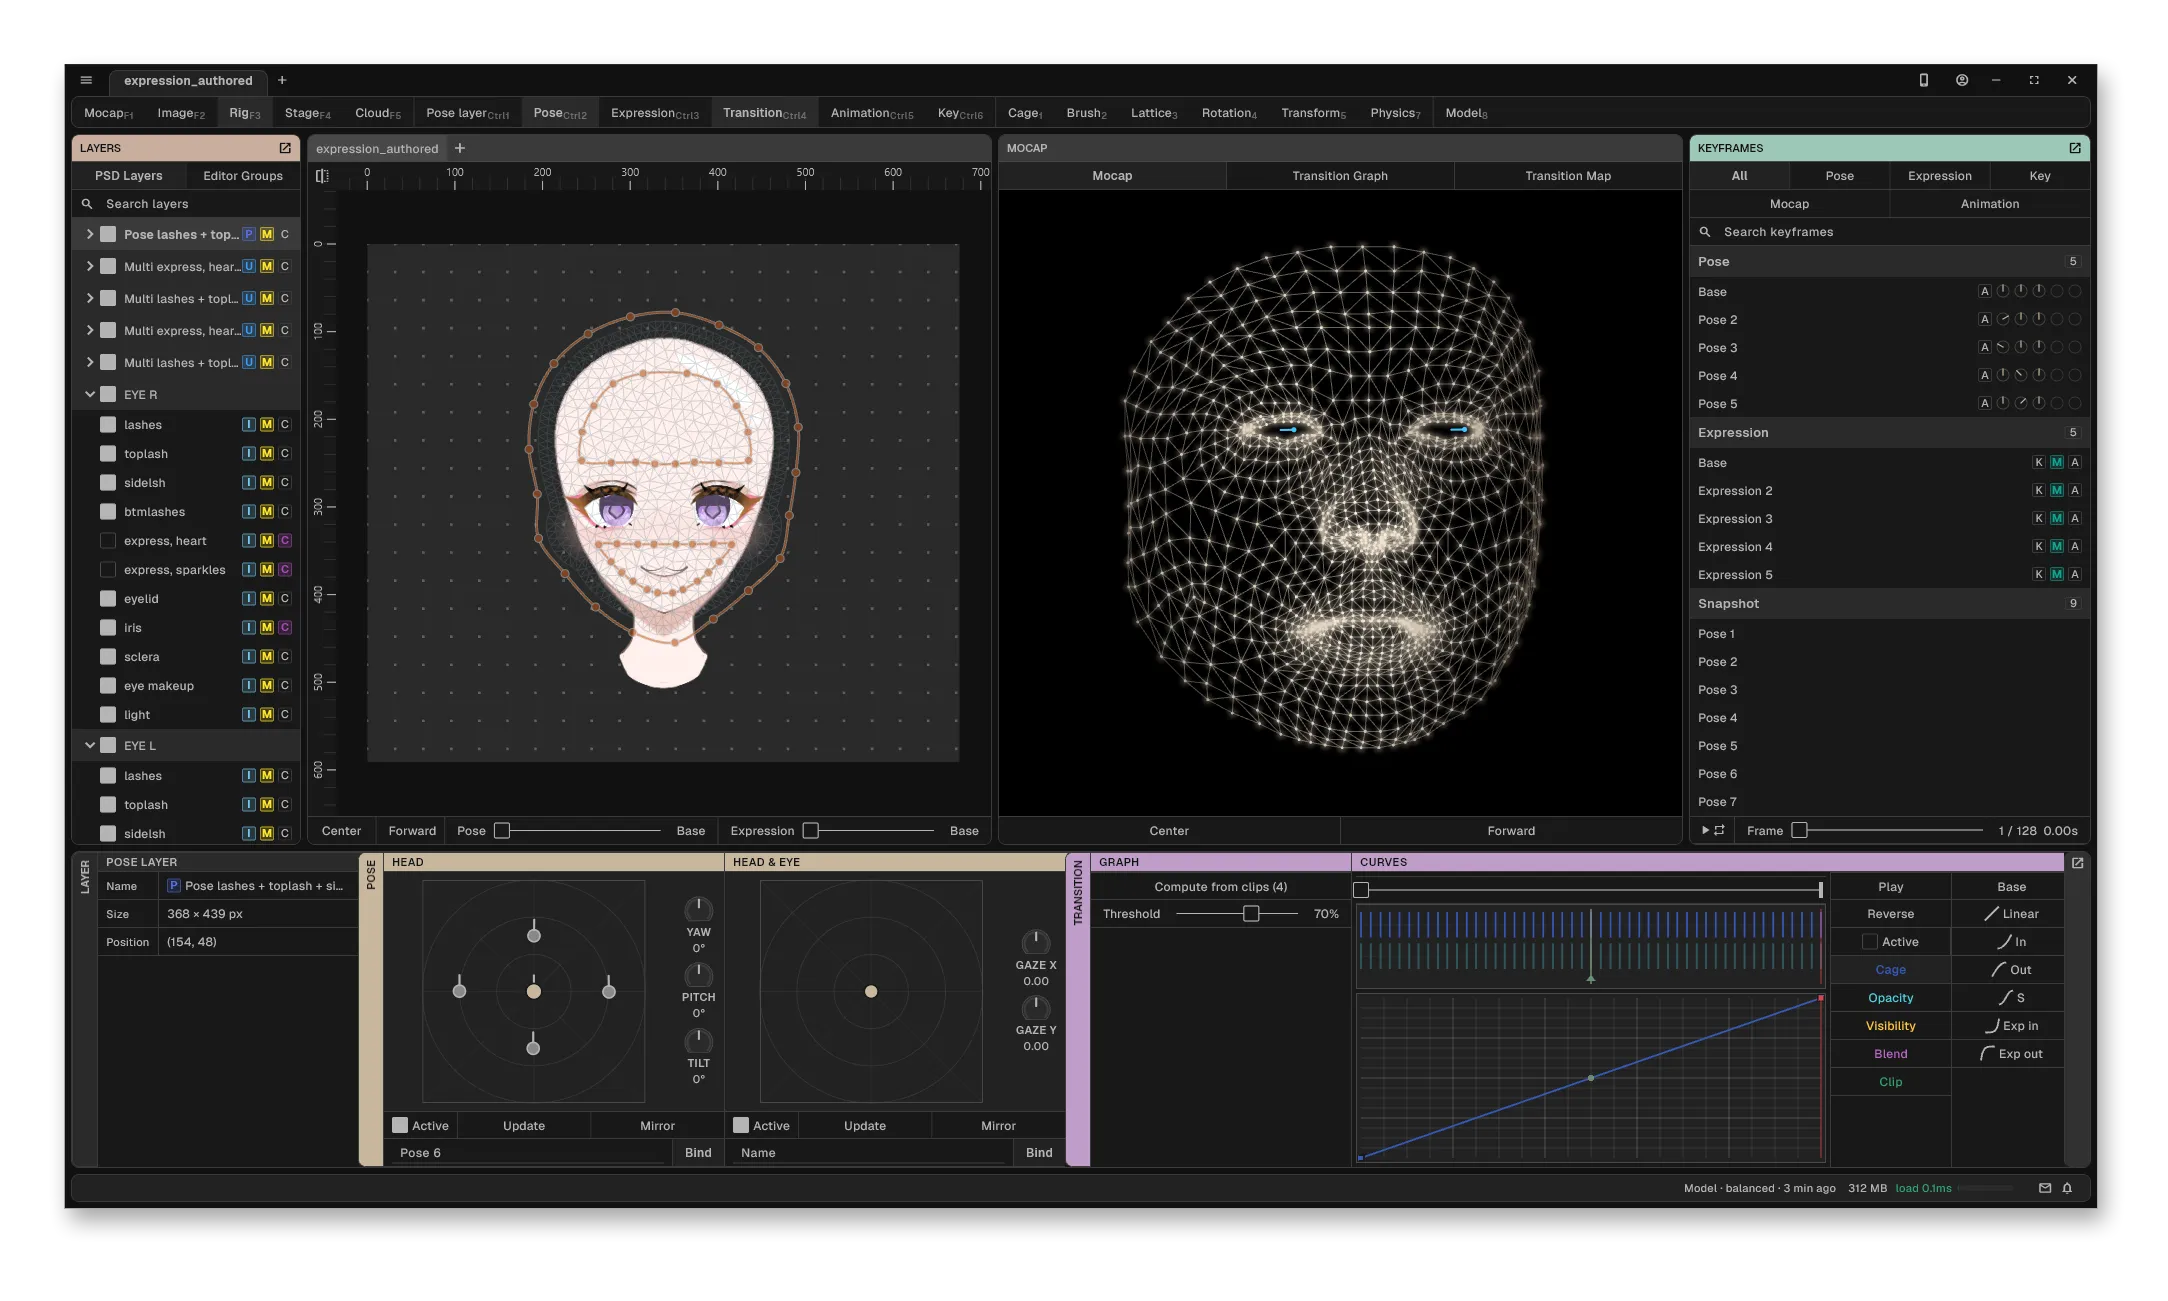Pop out the Layers panel

coord(285,148)
